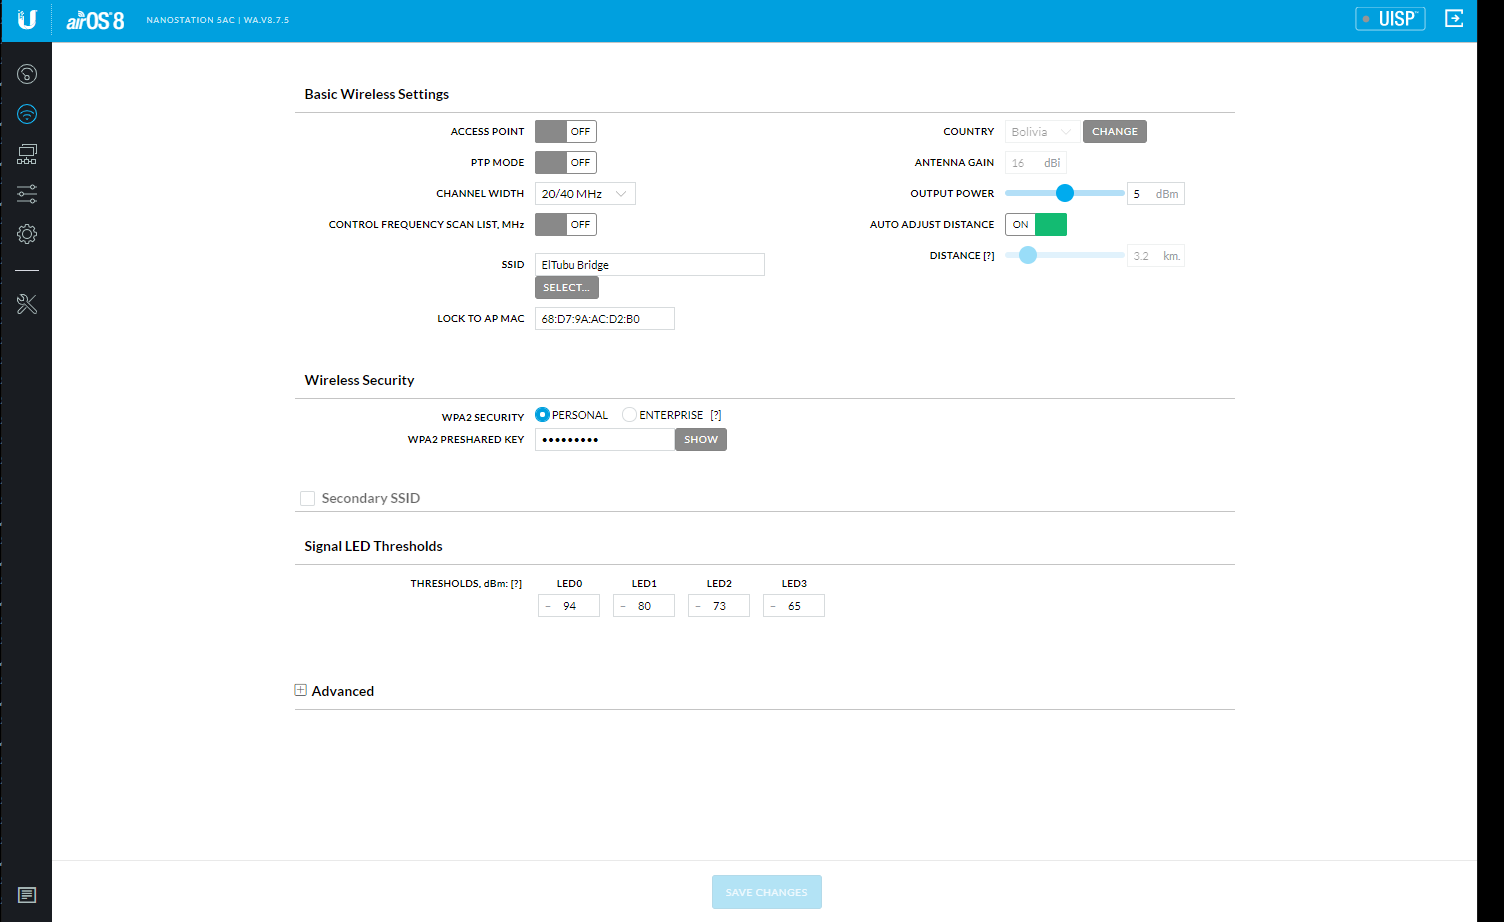Click the logout icon in header
The image size is (1504, 922).
point(1454,19)
